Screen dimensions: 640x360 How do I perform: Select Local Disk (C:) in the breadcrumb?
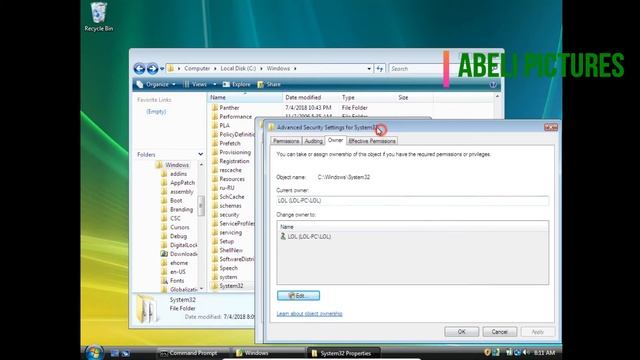238,69
